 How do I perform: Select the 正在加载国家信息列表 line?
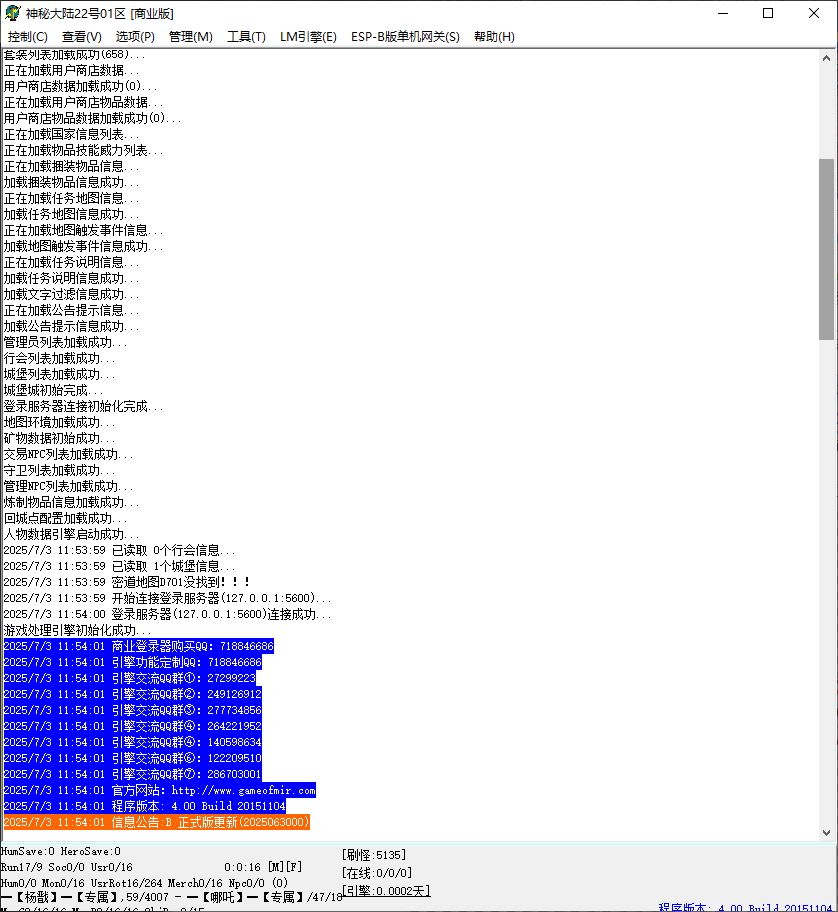[x=71, y=134]
